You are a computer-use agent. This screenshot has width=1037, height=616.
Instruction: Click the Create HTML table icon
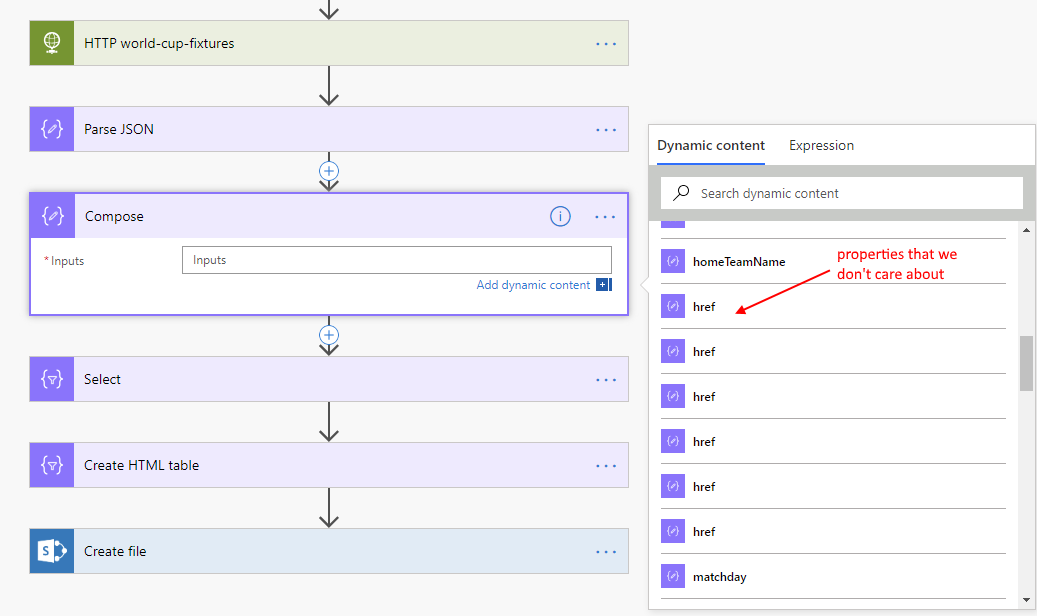point(52,465)
